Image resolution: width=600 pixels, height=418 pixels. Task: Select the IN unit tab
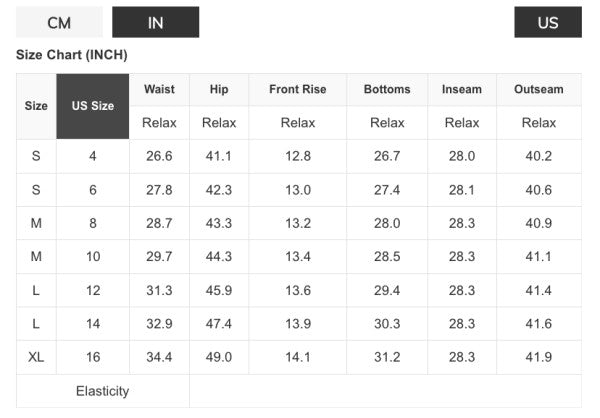[155, 22]
